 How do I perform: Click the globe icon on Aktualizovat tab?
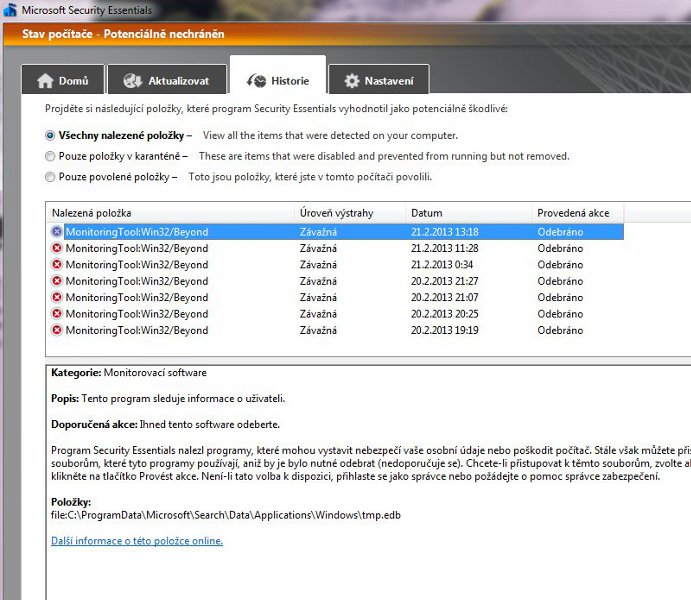pyautogui.click(x=132, y=82)
